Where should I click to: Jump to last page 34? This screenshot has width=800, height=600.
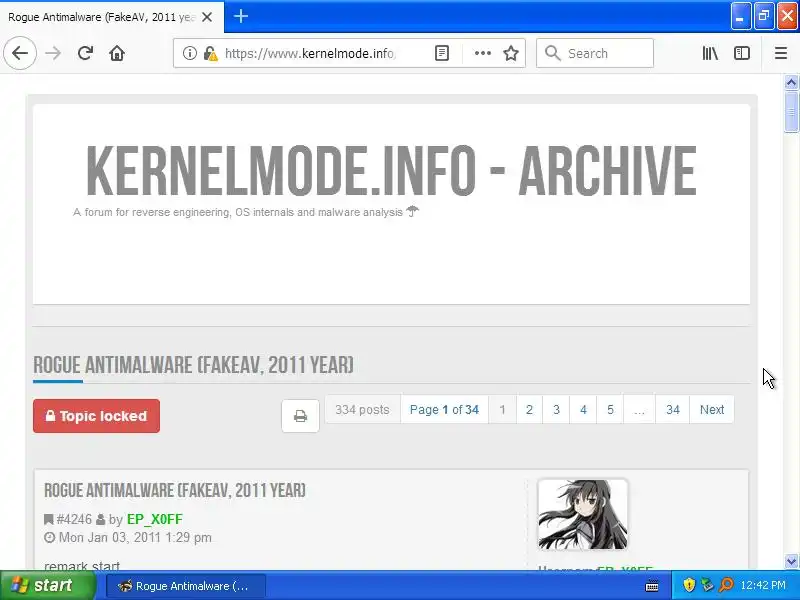coord(673,410)
